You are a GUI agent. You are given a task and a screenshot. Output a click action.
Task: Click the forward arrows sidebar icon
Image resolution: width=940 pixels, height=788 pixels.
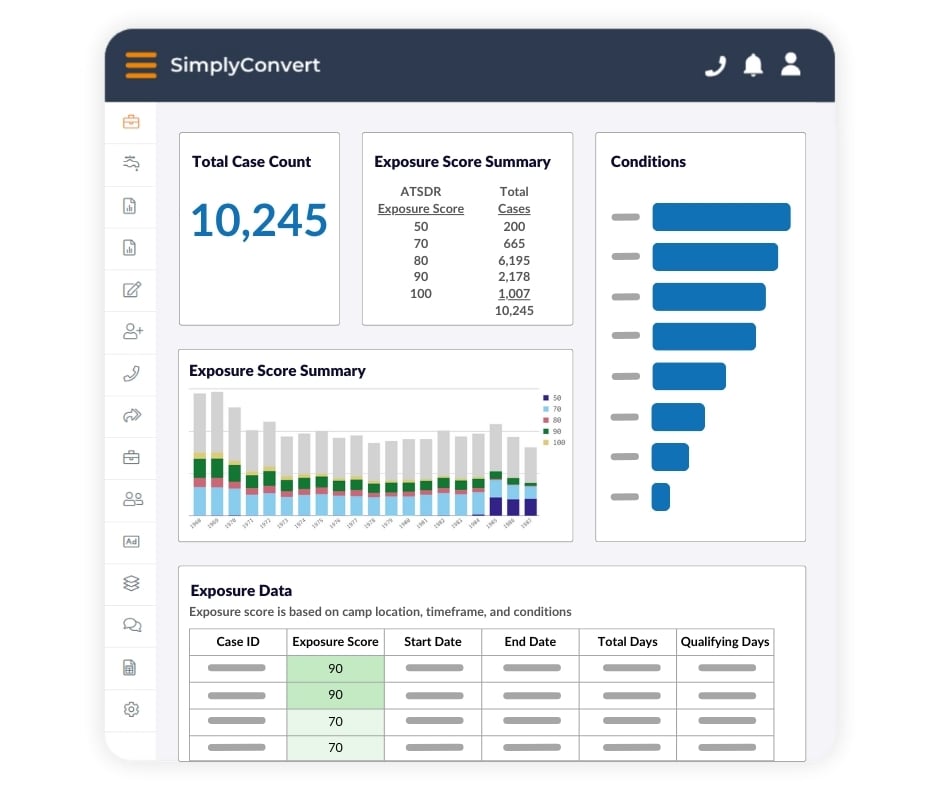132,415
